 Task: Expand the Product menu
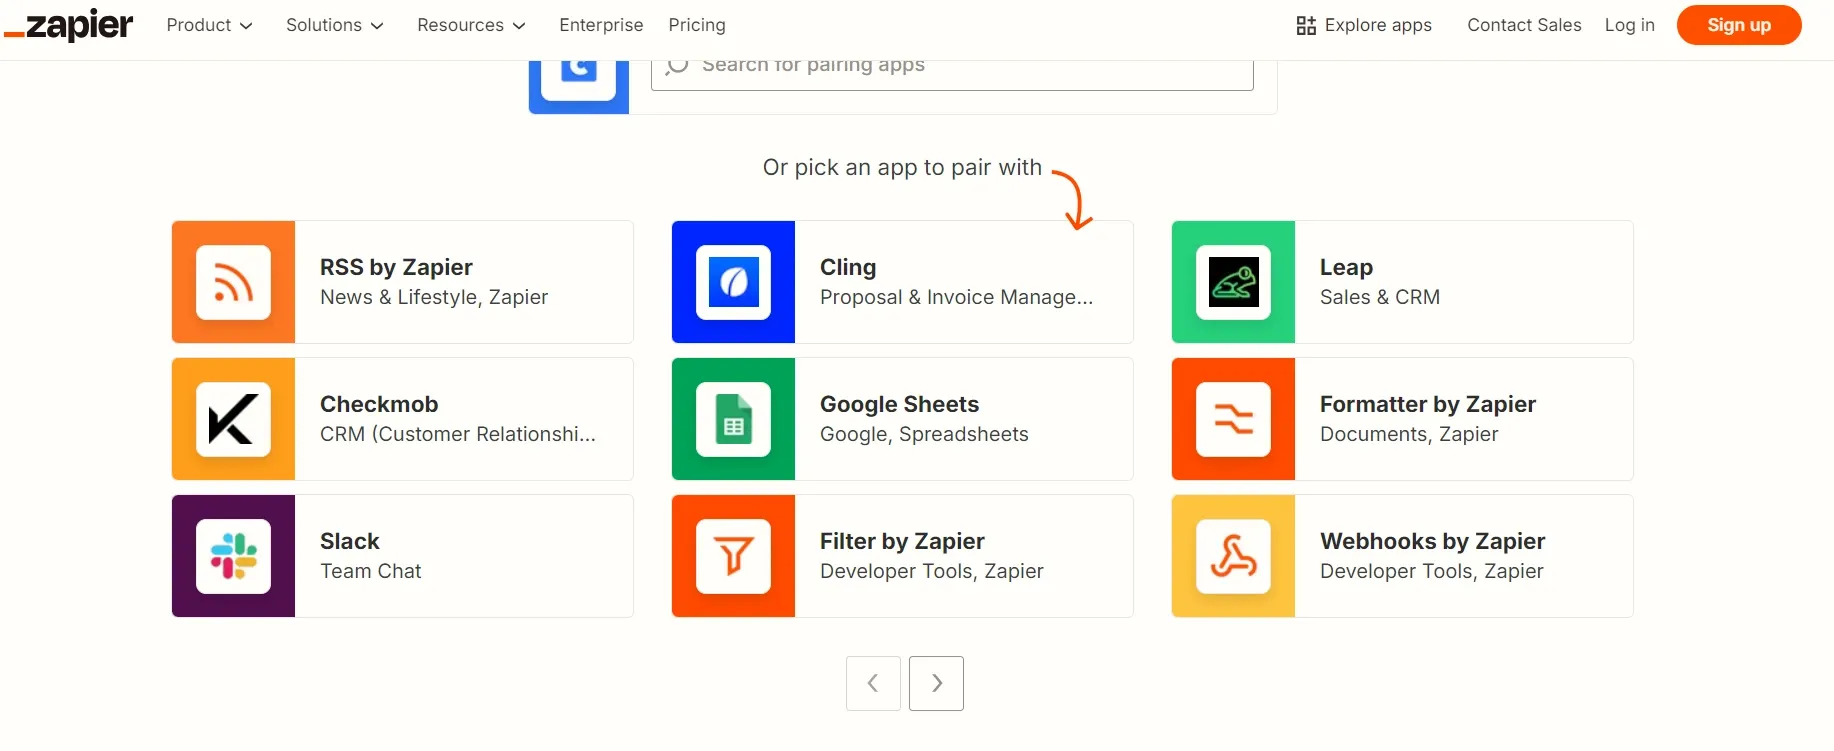(209, 25)
